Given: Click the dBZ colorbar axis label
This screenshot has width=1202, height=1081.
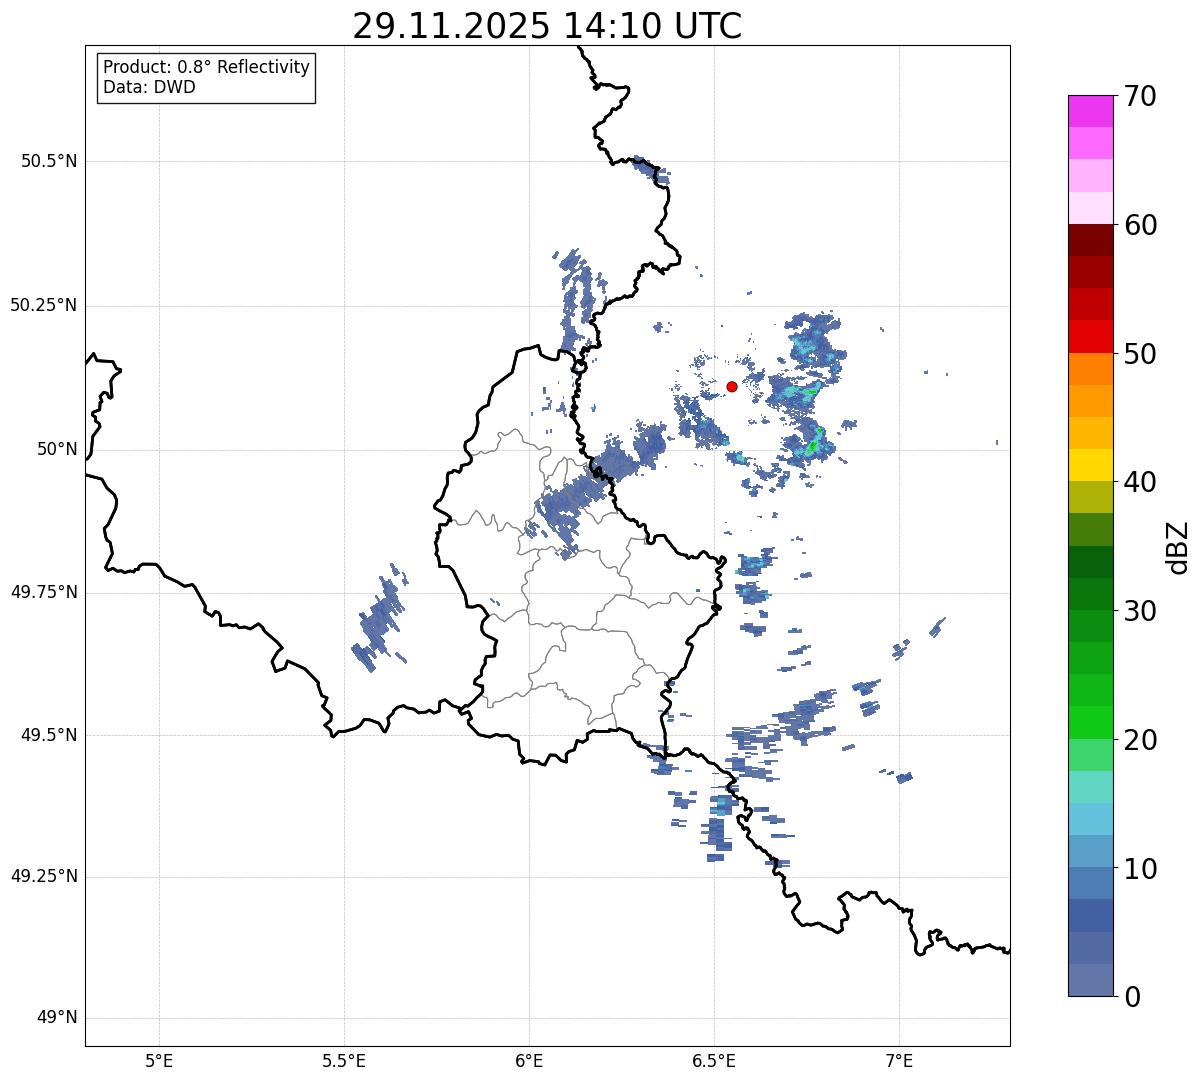Looking at the screenshot, I should (1178, 547).
